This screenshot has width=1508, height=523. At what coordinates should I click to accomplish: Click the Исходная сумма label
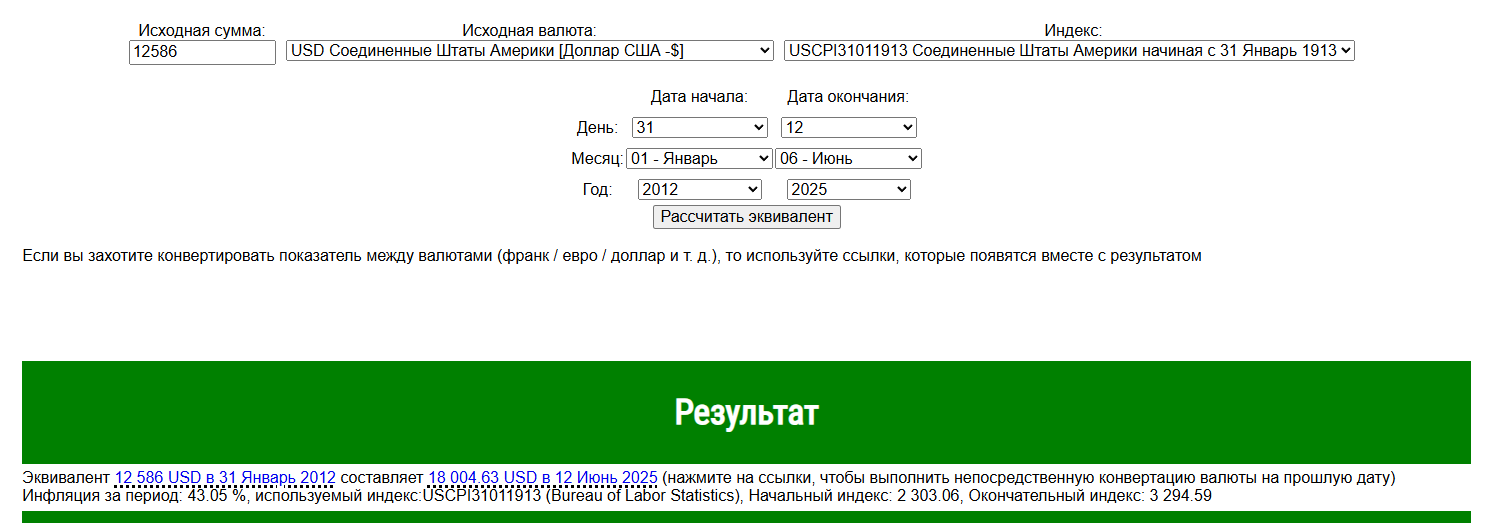coord(202,30)
